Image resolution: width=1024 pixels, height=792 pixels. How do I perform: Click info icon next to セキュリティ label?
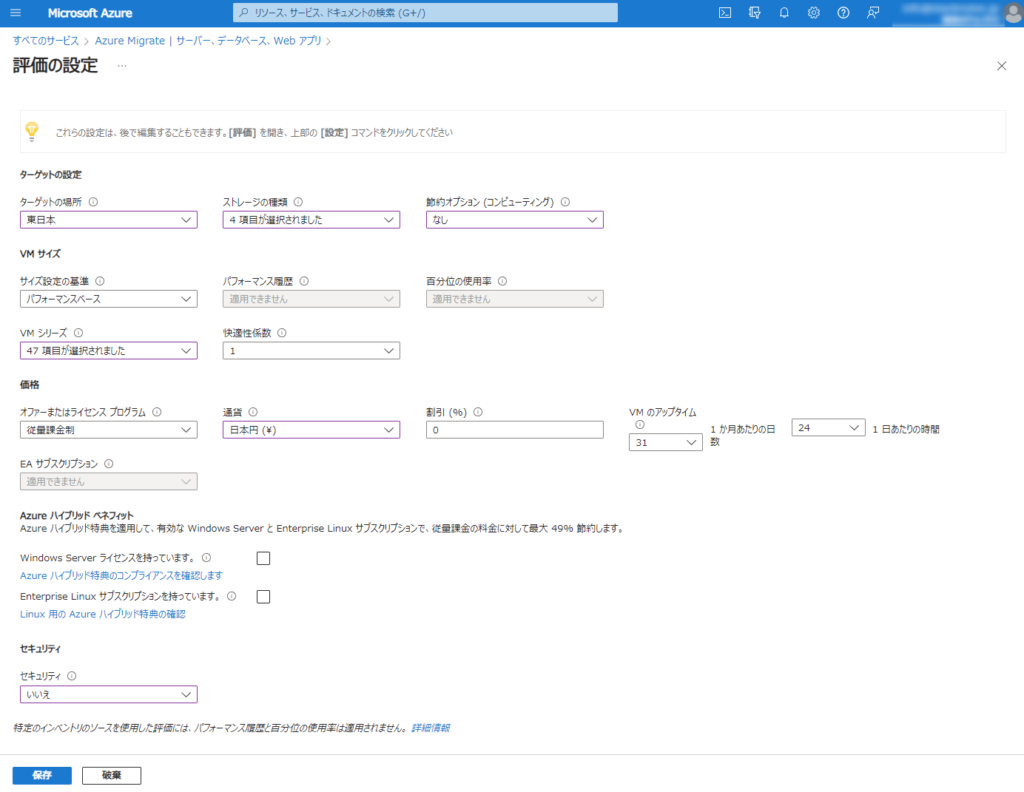point(72,676)
